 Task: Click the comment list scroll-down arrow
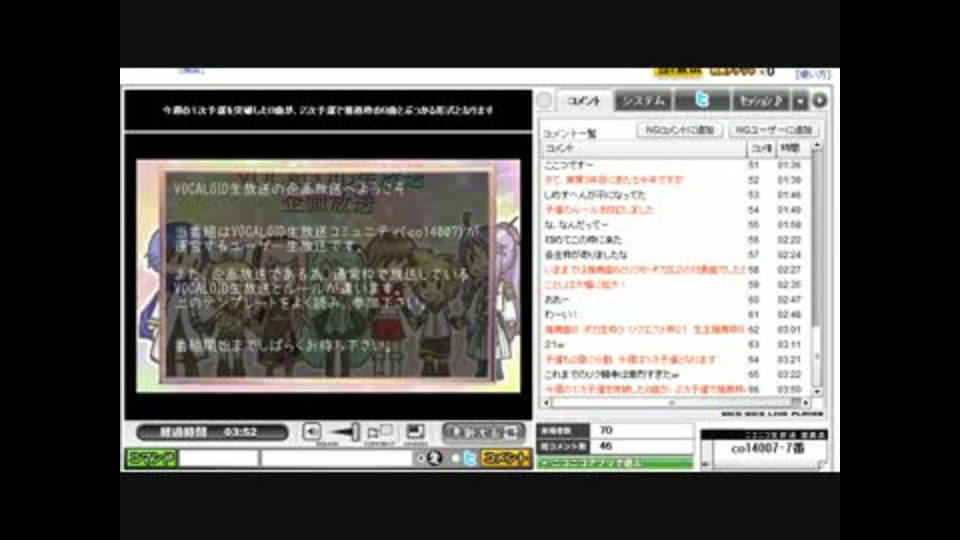pyautogui.click(x=817, y=391)
